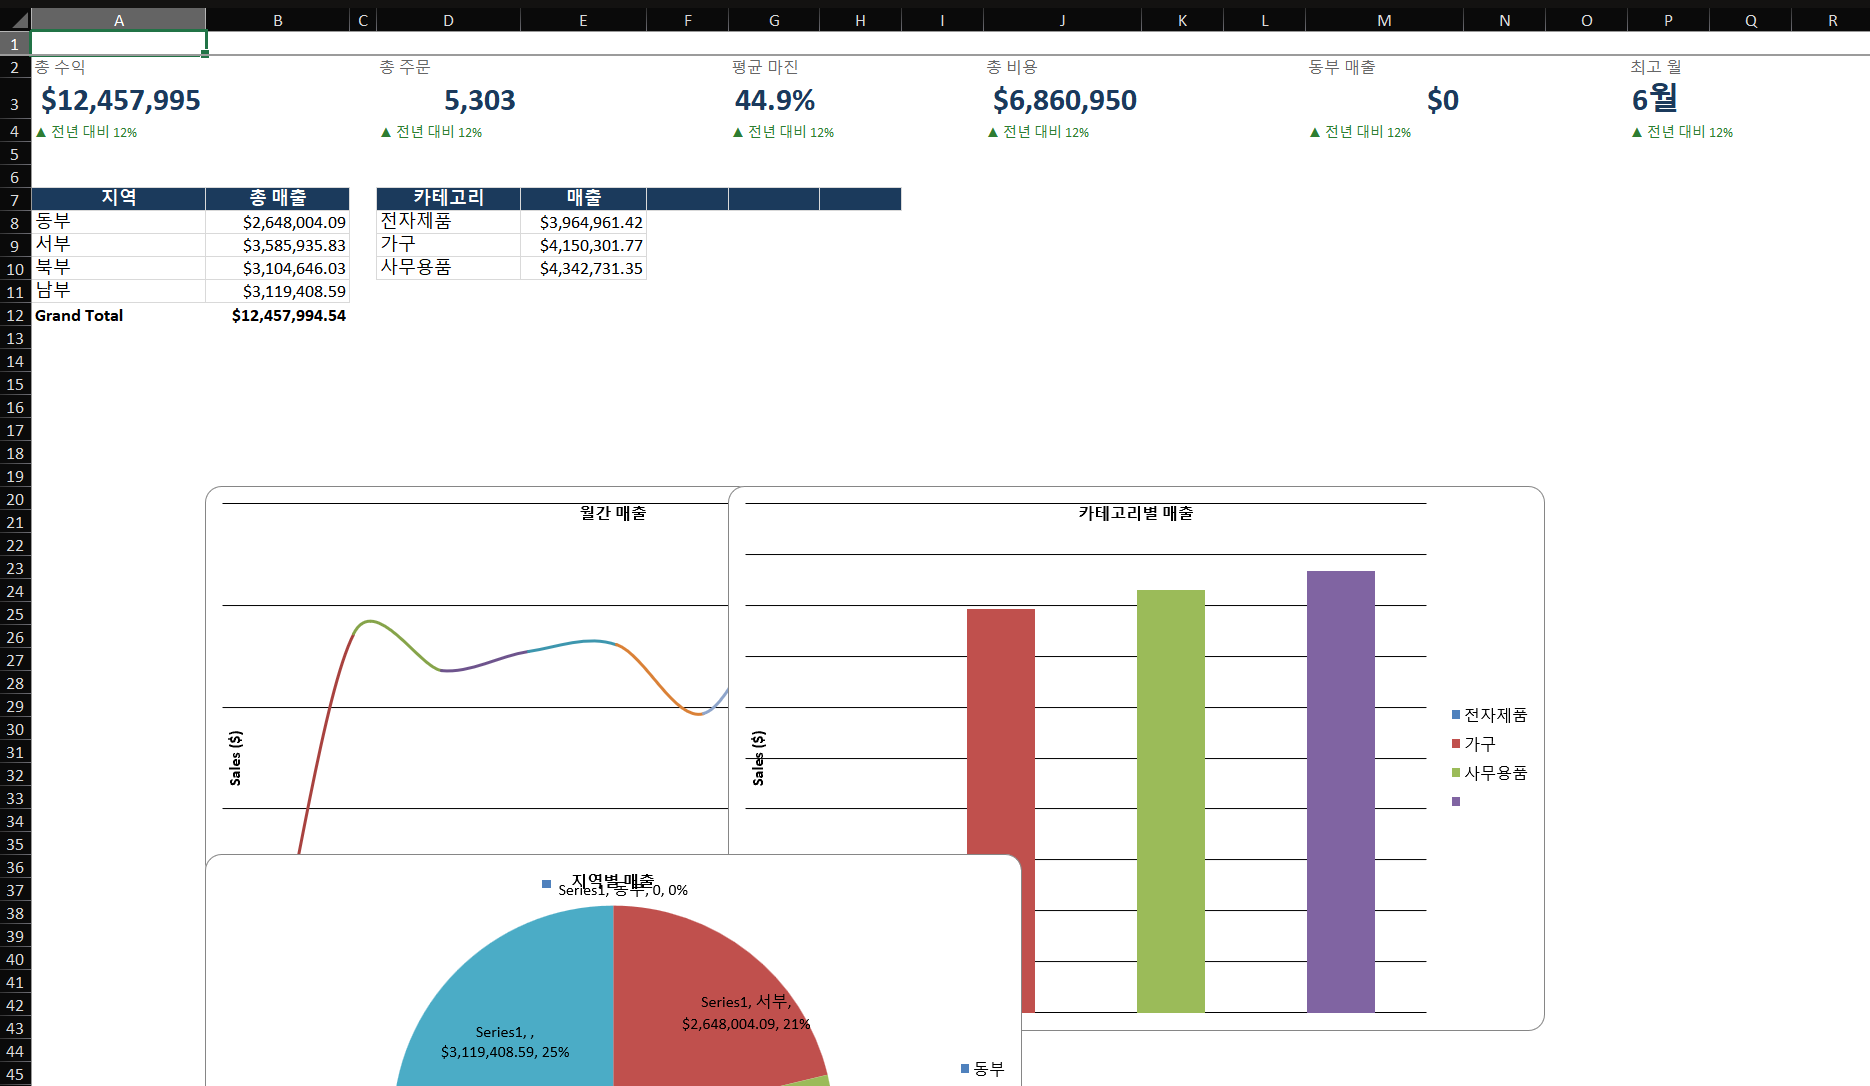Viewport: 1870px width, 1086px height.
Task: Click the 지역 table header cell
Action: point(118,198)
